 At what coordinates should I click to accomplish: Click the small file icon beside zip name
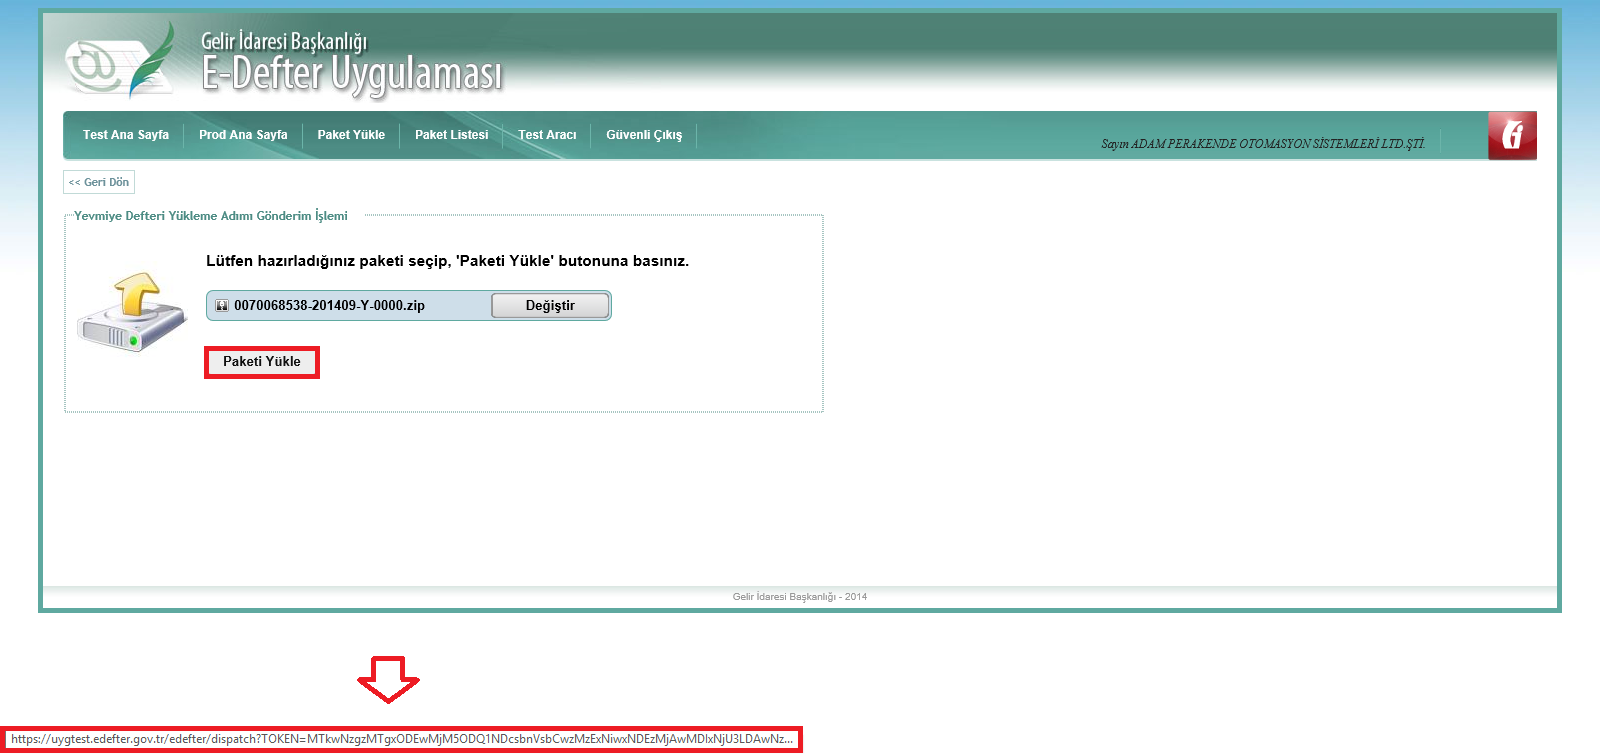click(x=222, y=306)
